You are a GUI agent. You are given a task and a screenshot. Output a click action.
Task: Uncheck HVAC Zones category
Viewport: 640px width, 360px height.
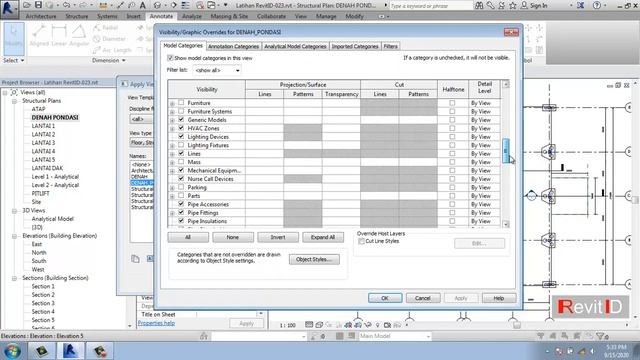pyautogui.click(x=181, y=128)
